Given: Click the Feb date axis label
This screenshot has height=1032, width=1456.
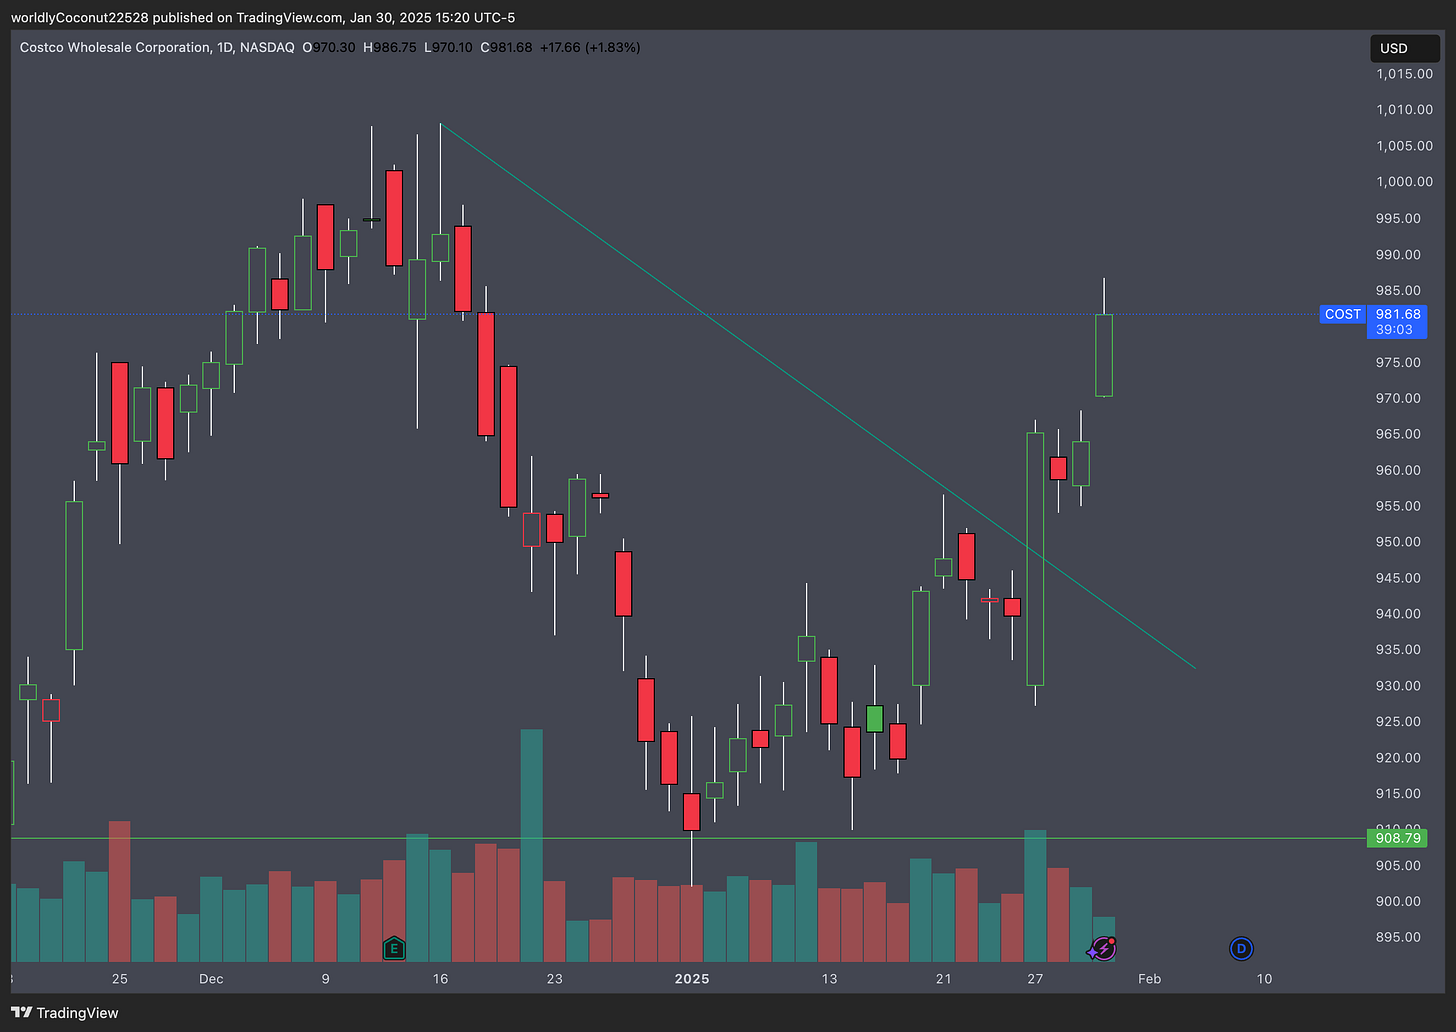Looking at the screenshot, I should click(x=1150, y=979).
